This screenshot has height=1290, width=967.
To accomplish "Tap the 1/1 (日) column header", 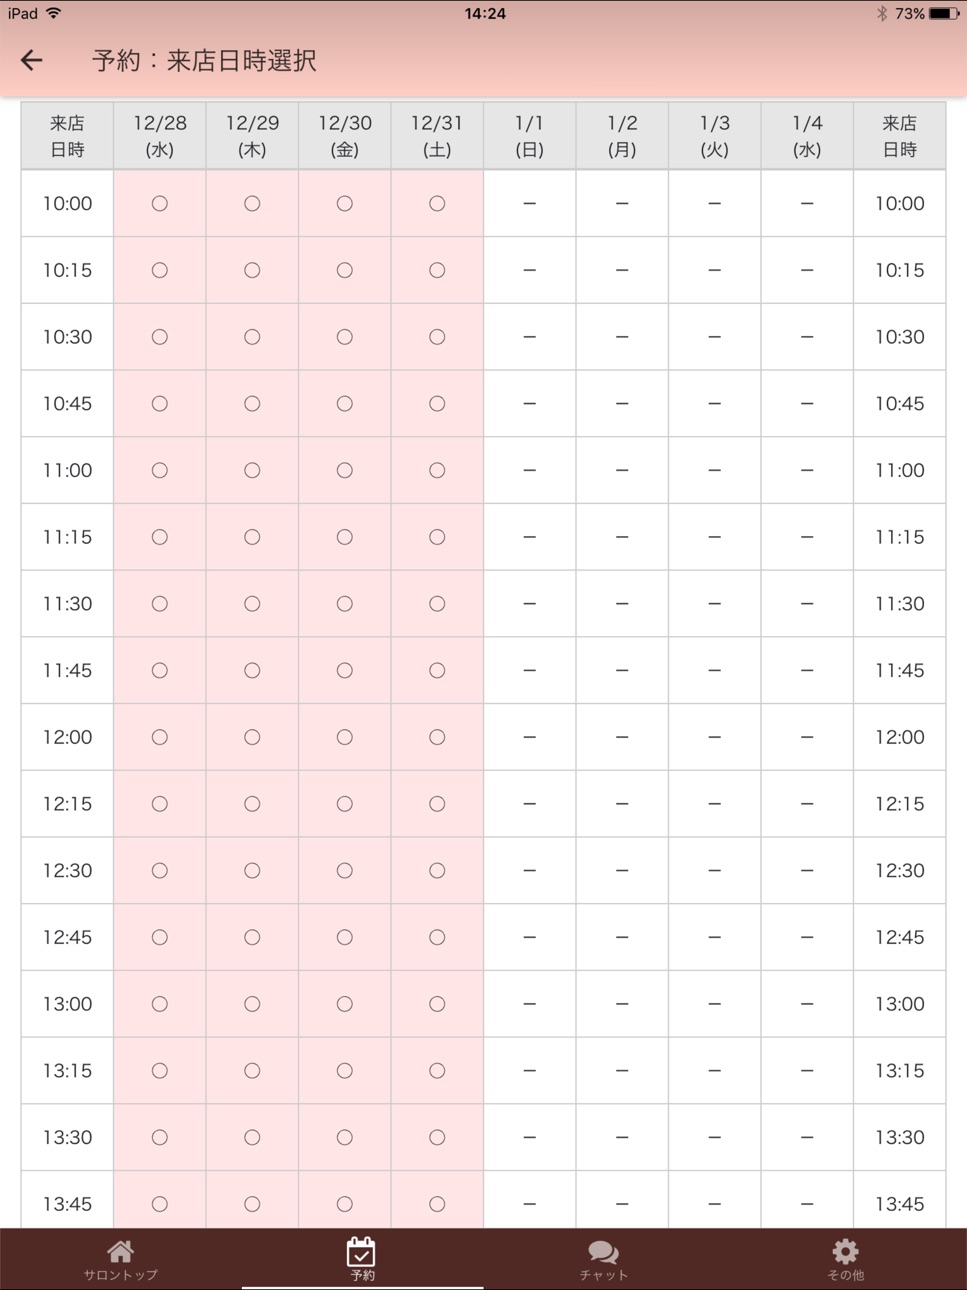I will [530, 136].
